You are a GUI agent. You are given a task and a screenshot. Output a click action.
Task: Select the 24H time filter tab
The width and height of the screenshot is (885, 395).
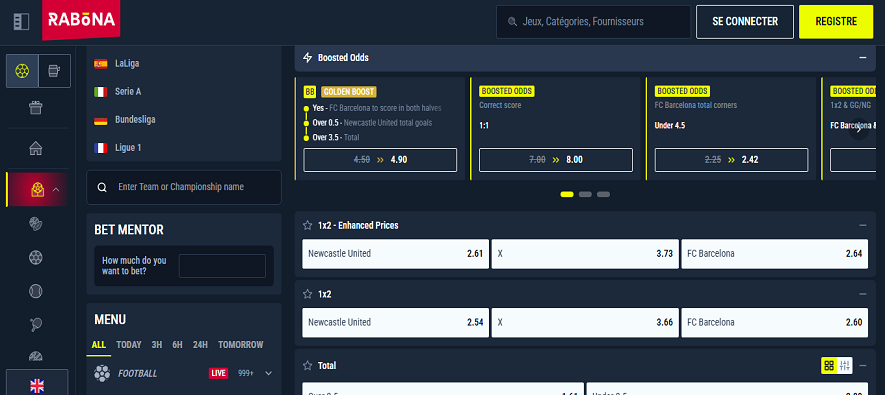200,345
